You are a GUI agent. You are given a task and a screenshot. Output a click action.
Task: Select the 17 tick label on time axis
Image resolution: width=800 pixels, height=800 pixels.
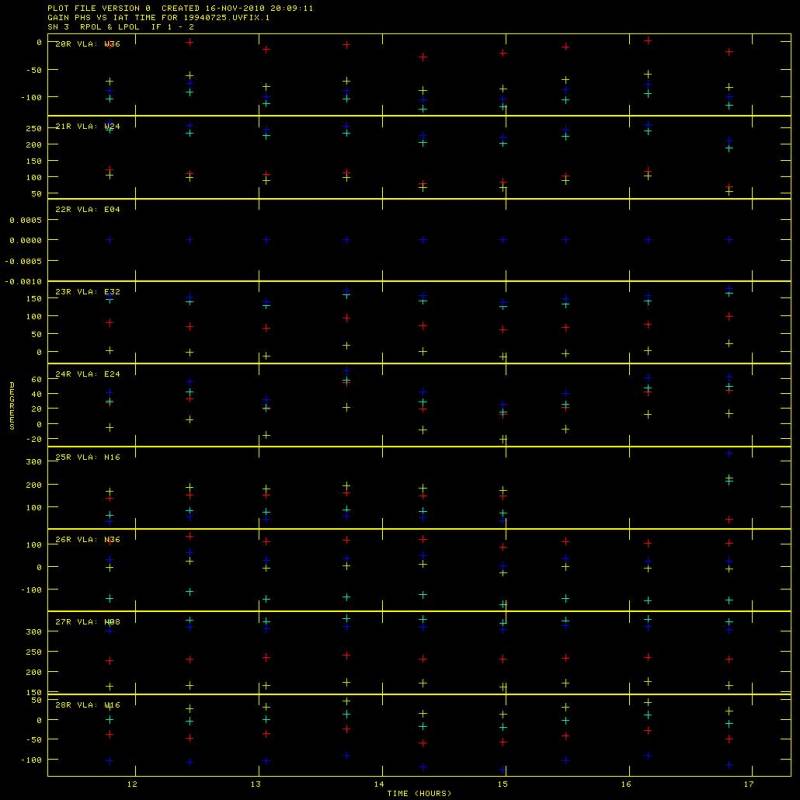[x=750, y=784]
